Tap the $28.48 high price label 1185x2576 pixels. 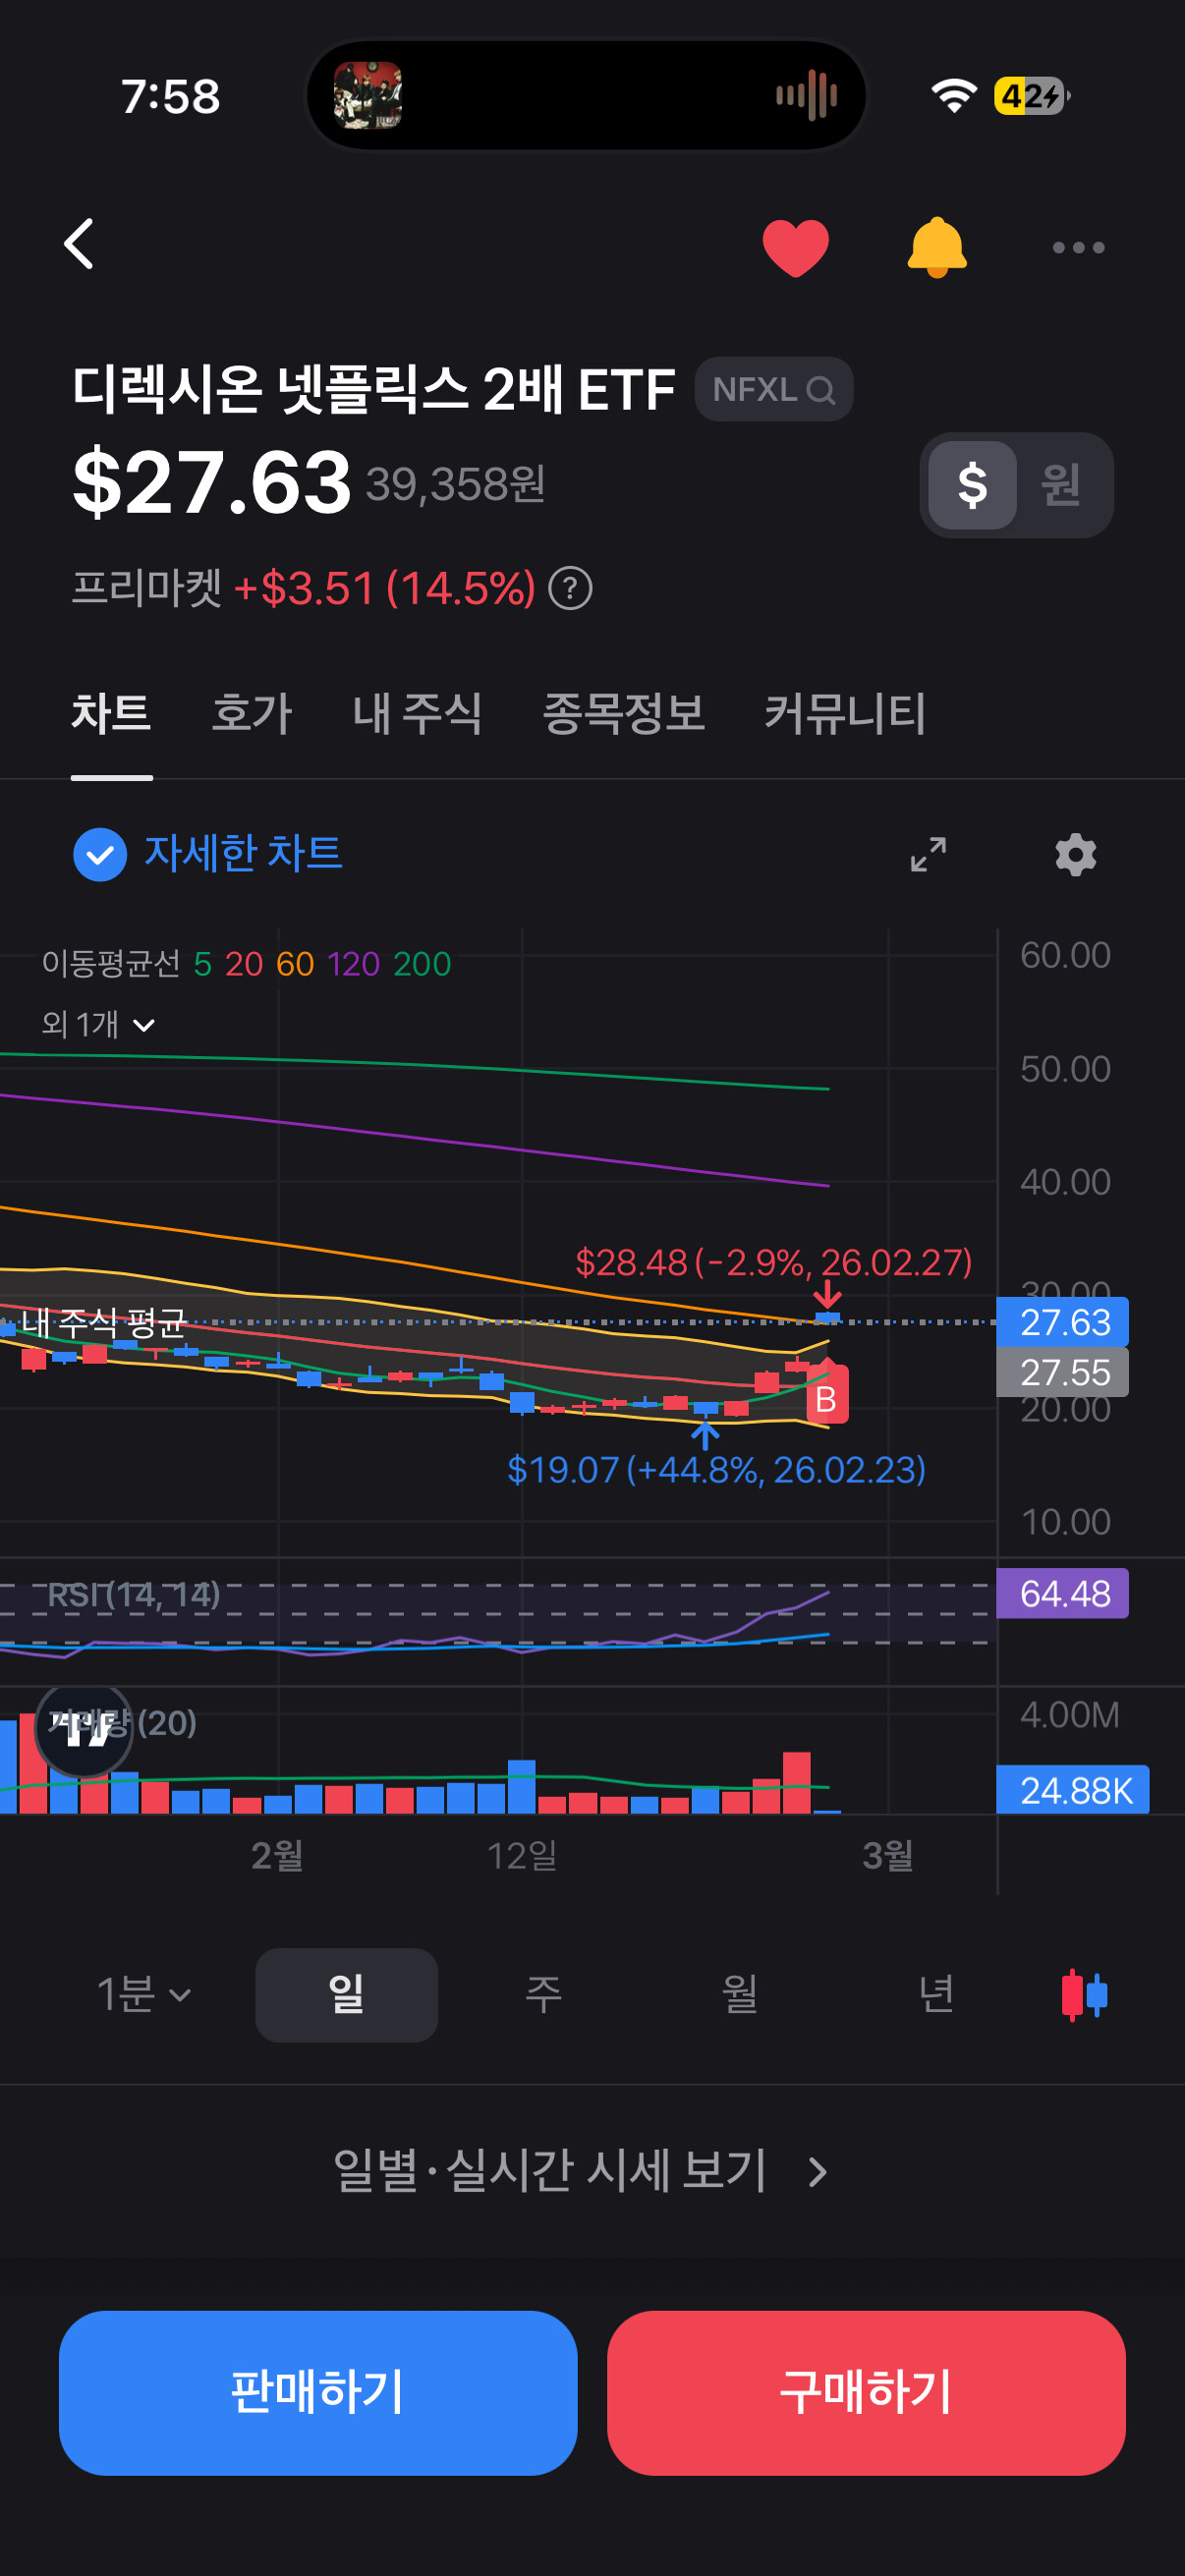(773, 1262)
